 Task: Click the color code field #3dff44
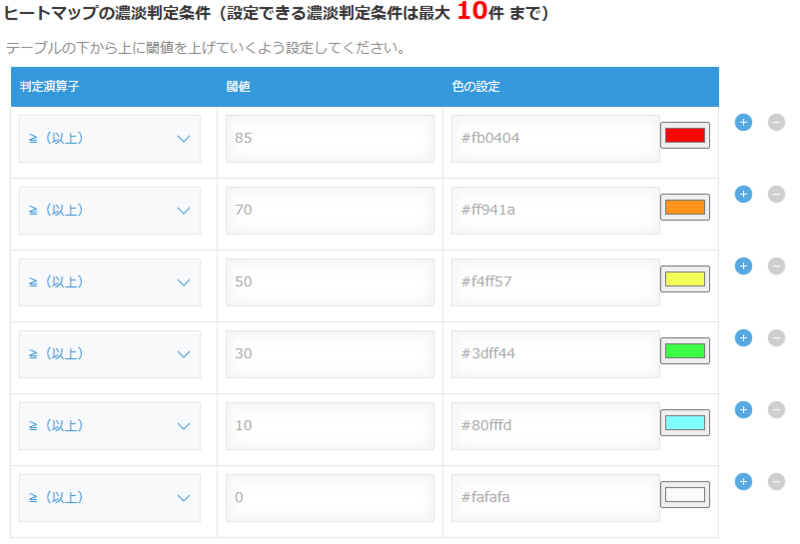[x=555, y=354]
